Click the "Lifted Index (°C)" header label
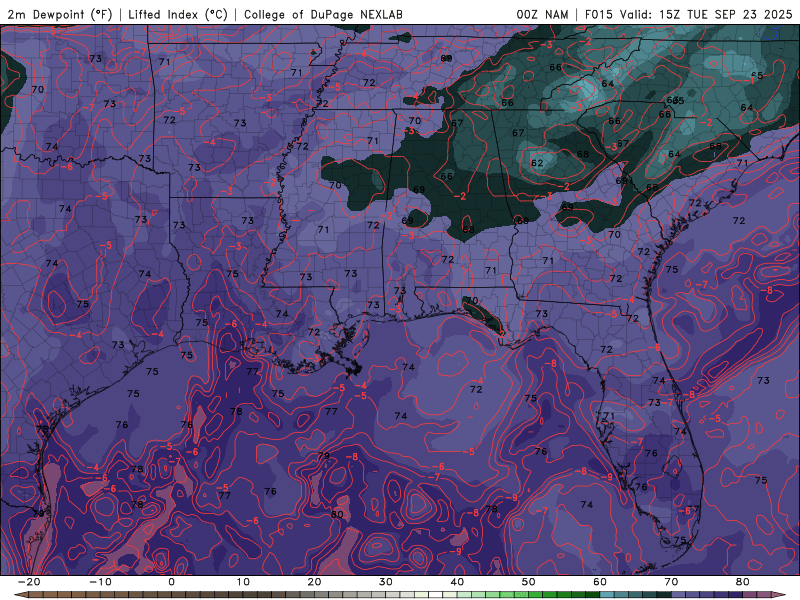Image resolution: width=800 pixels, height=600 pixels. click(178, 14)
